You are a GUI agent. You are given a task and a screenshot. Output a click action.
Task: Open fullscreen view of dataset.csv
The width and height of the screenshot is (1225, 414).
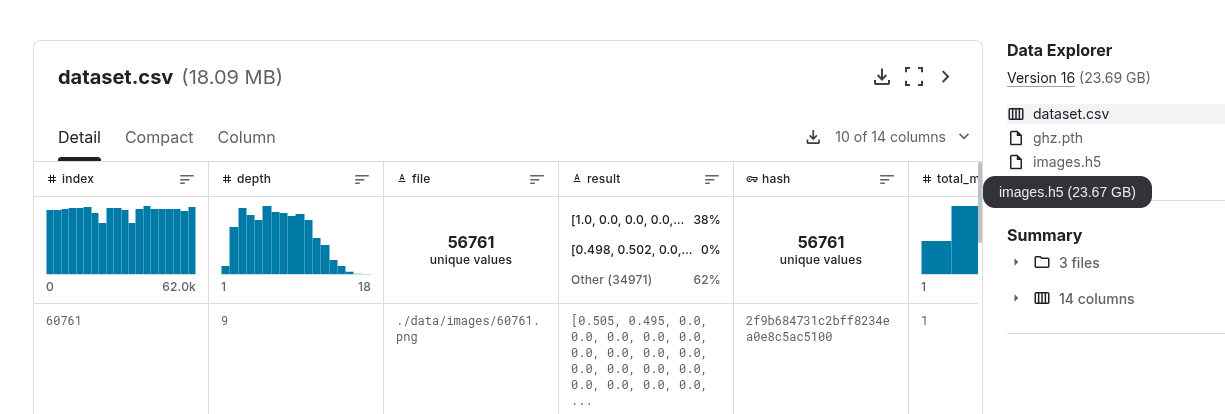[913, 77]
